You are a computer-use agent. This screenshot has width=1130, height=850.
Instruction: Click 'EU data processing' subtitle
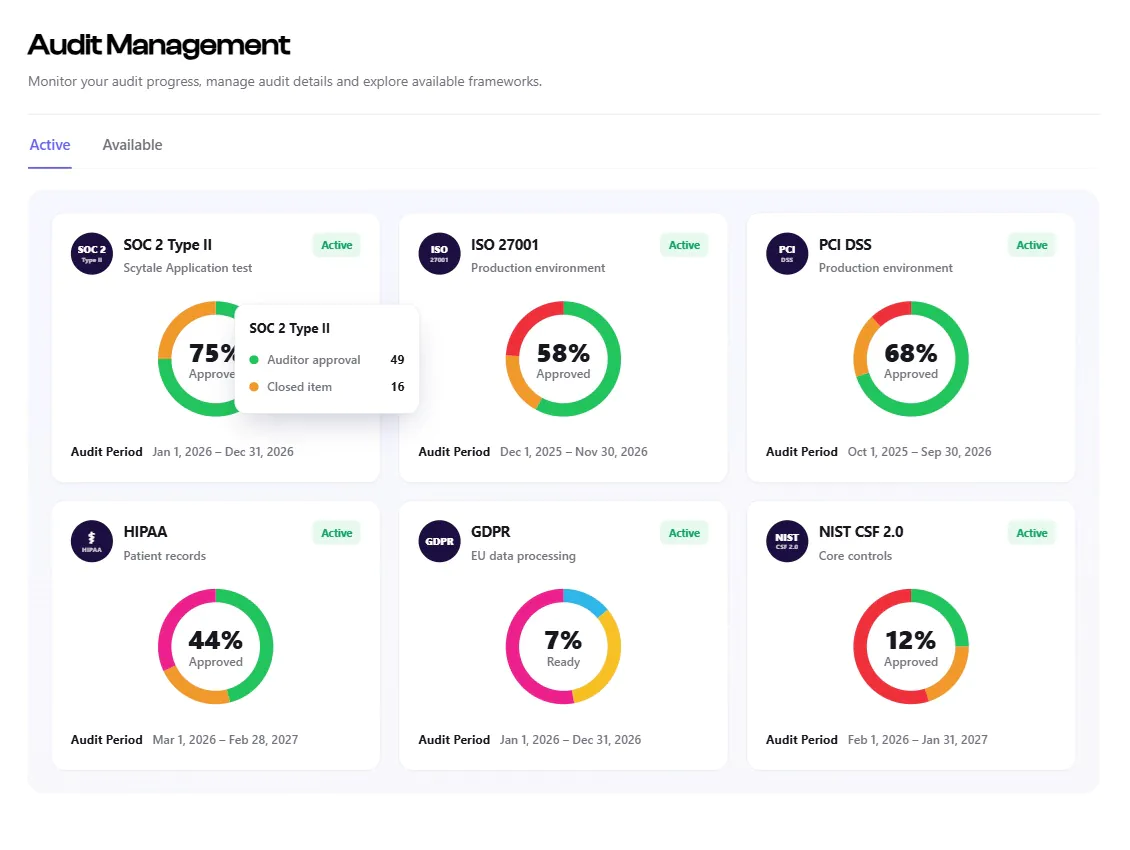click(523, 556)
